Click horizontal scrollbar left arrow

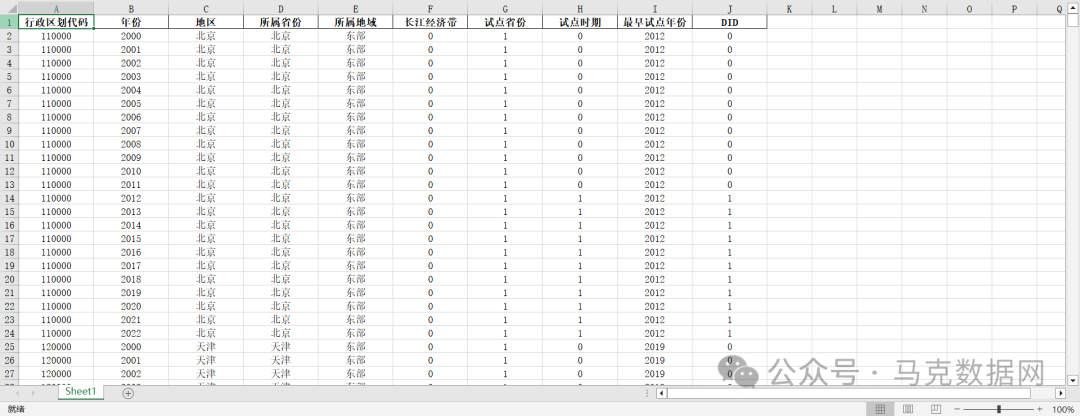tap(661, 393)
